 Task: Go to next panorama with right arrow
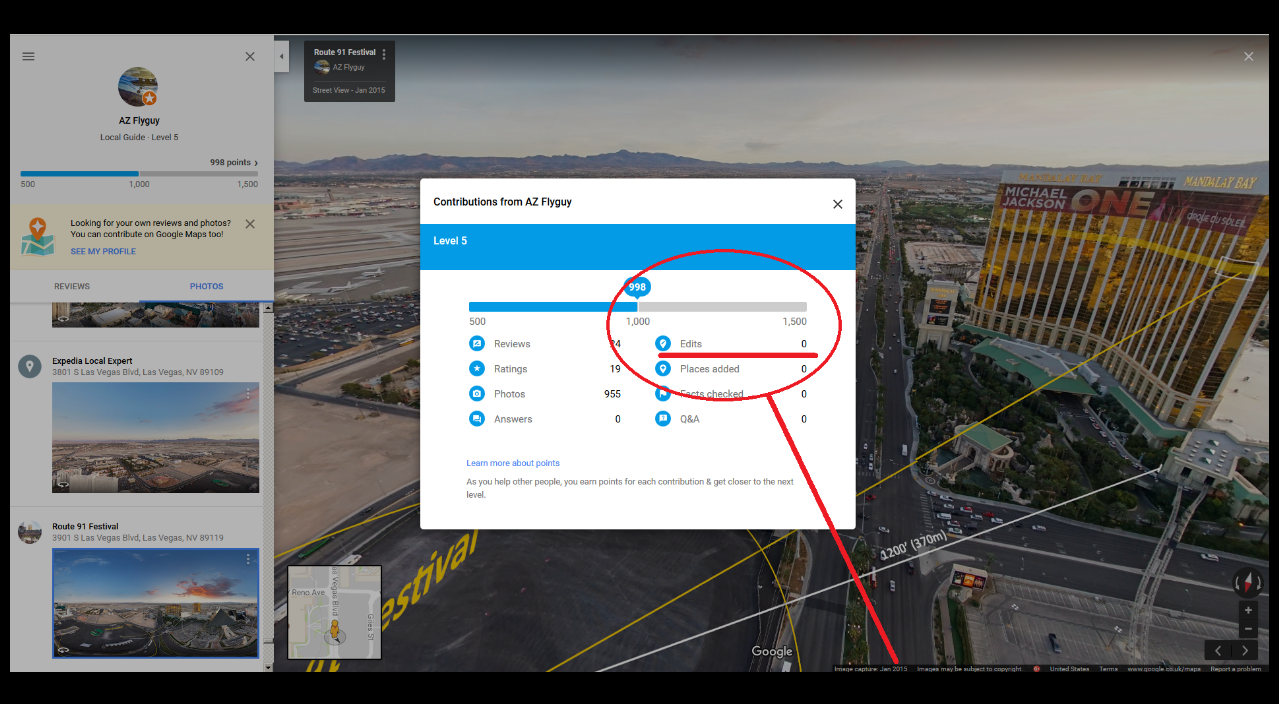[1245, 650]
